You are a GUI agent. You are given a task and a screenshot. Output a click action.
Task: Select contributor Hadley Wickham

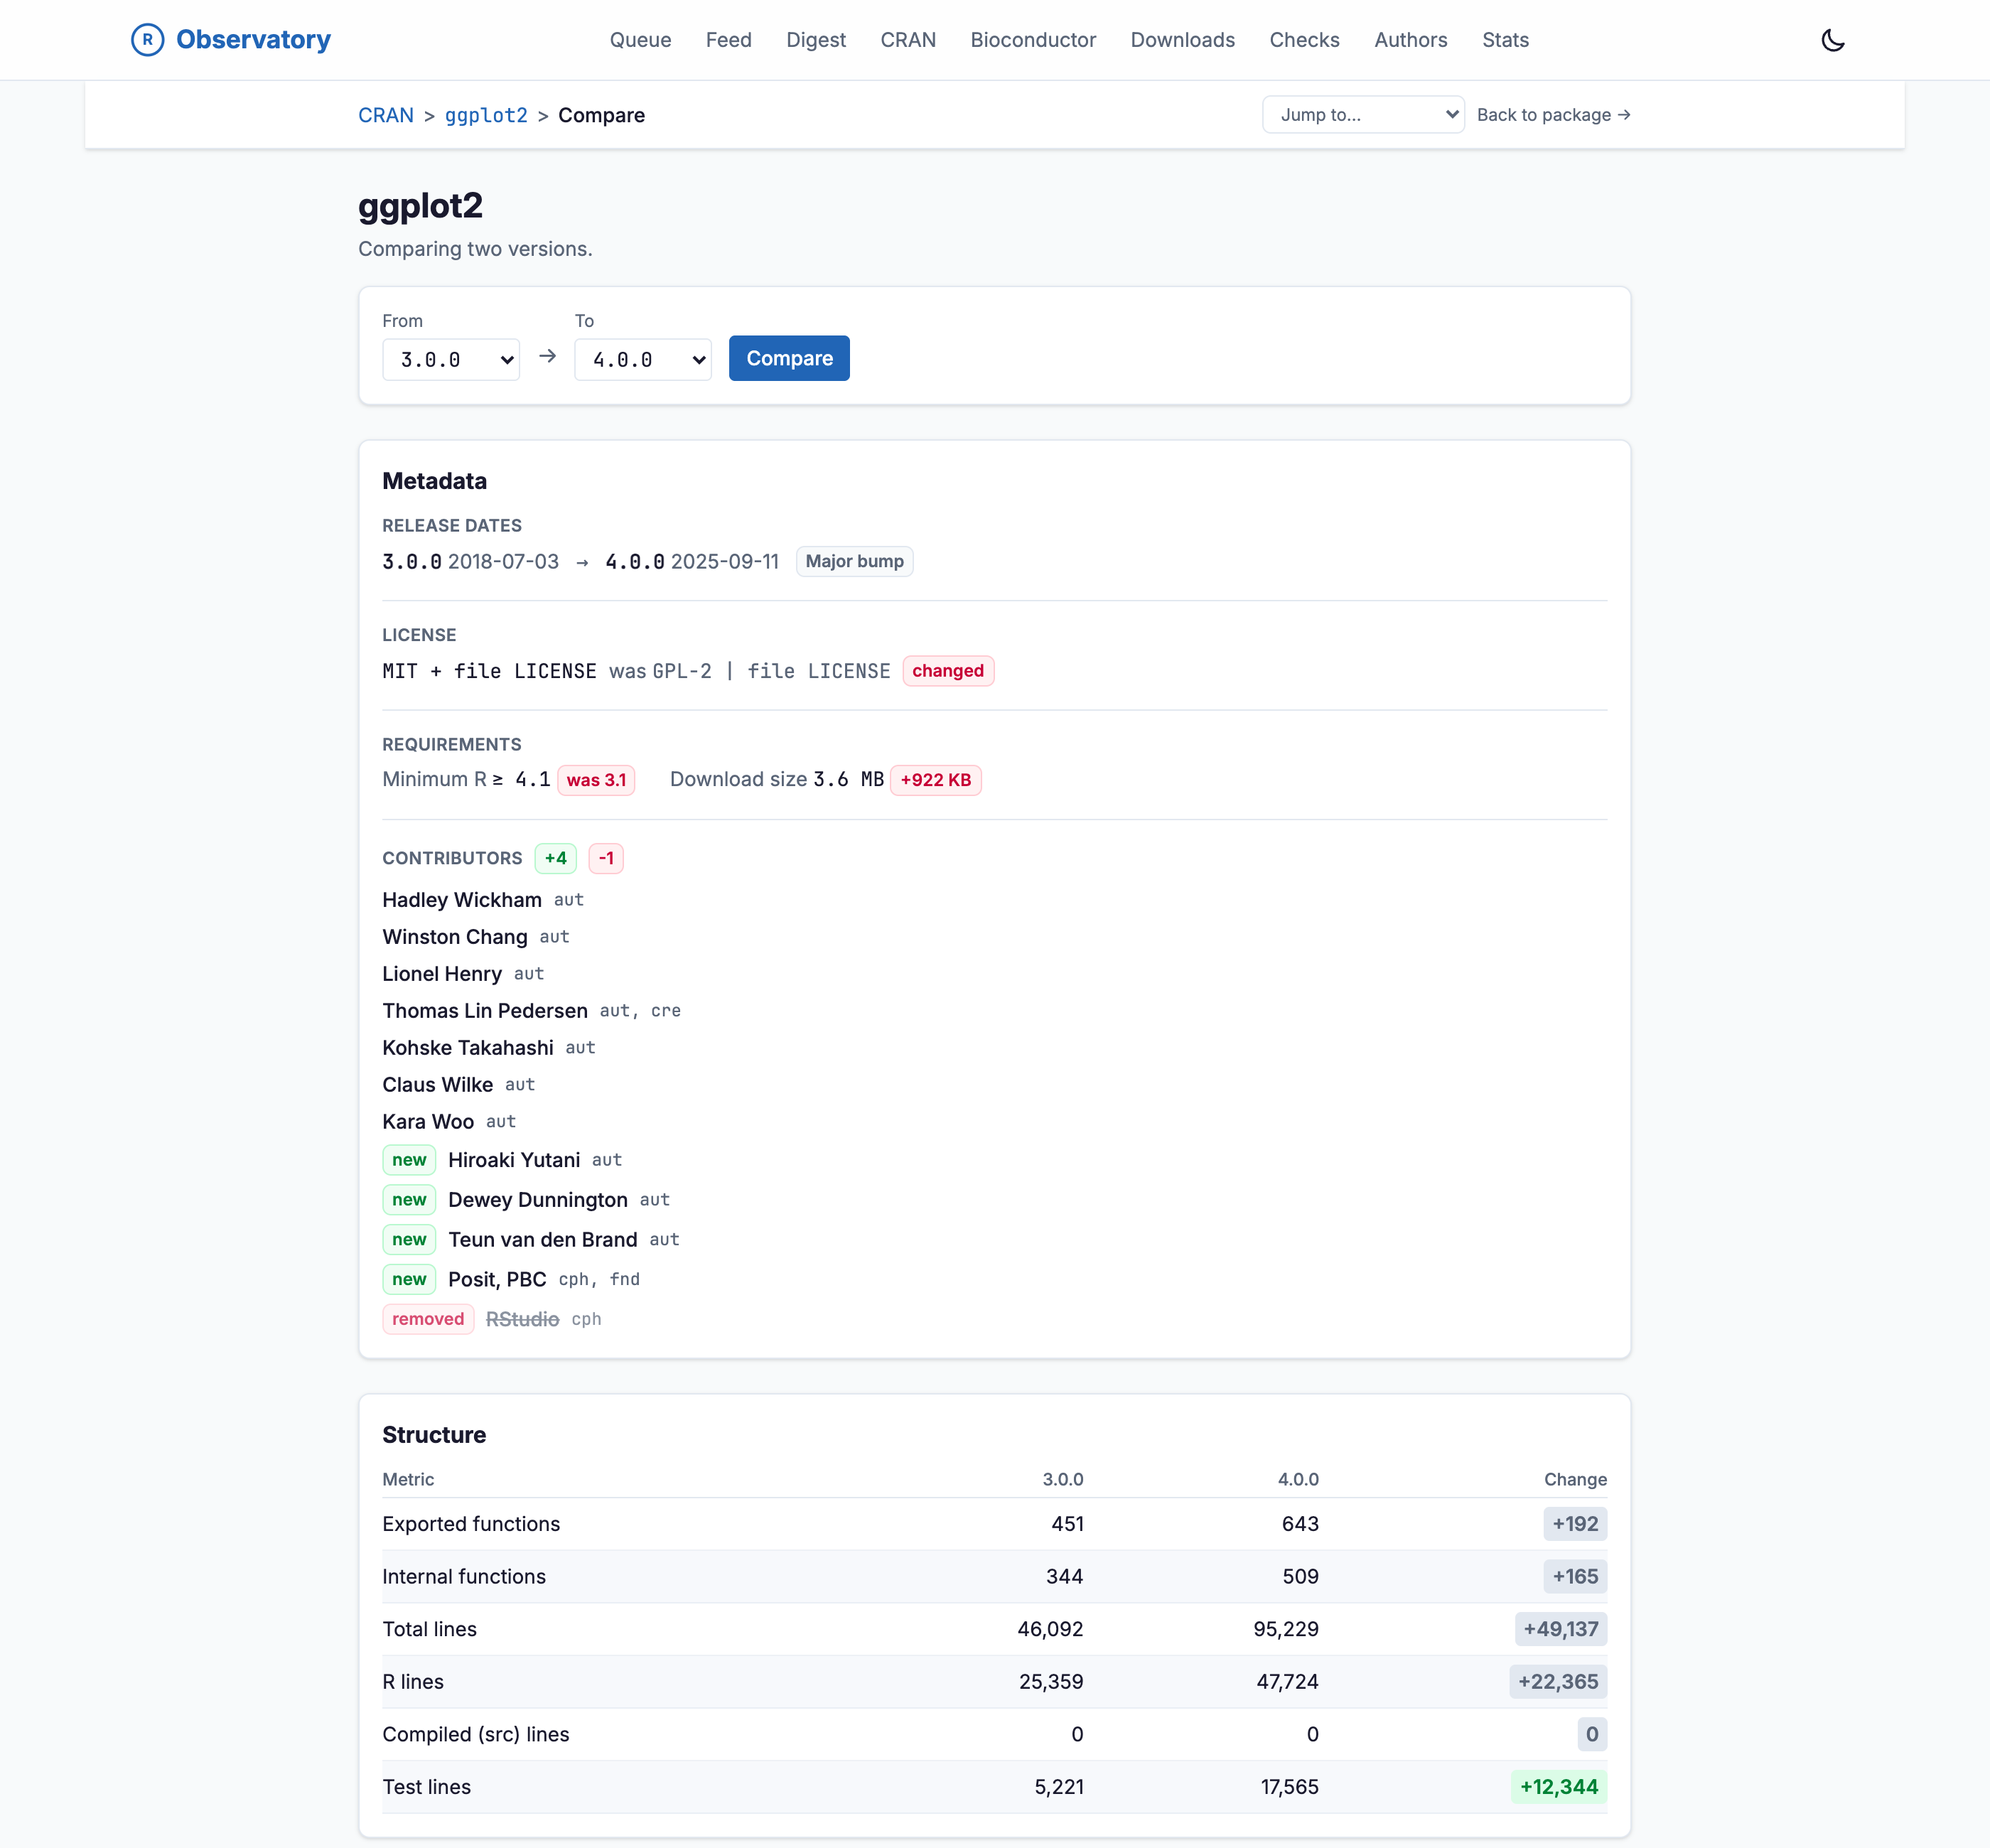click(x=461, y=900)
